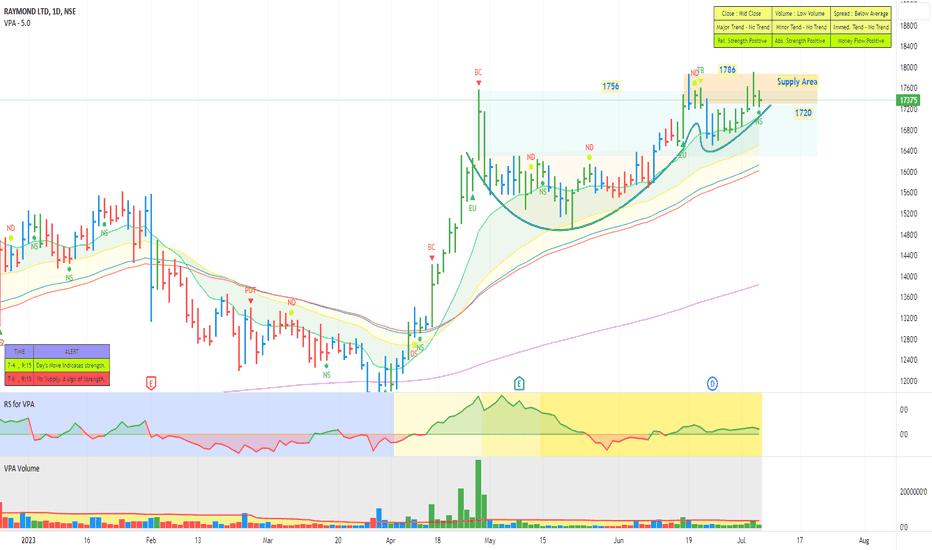Click the red PUT down-arrow signal near late February

250,301
